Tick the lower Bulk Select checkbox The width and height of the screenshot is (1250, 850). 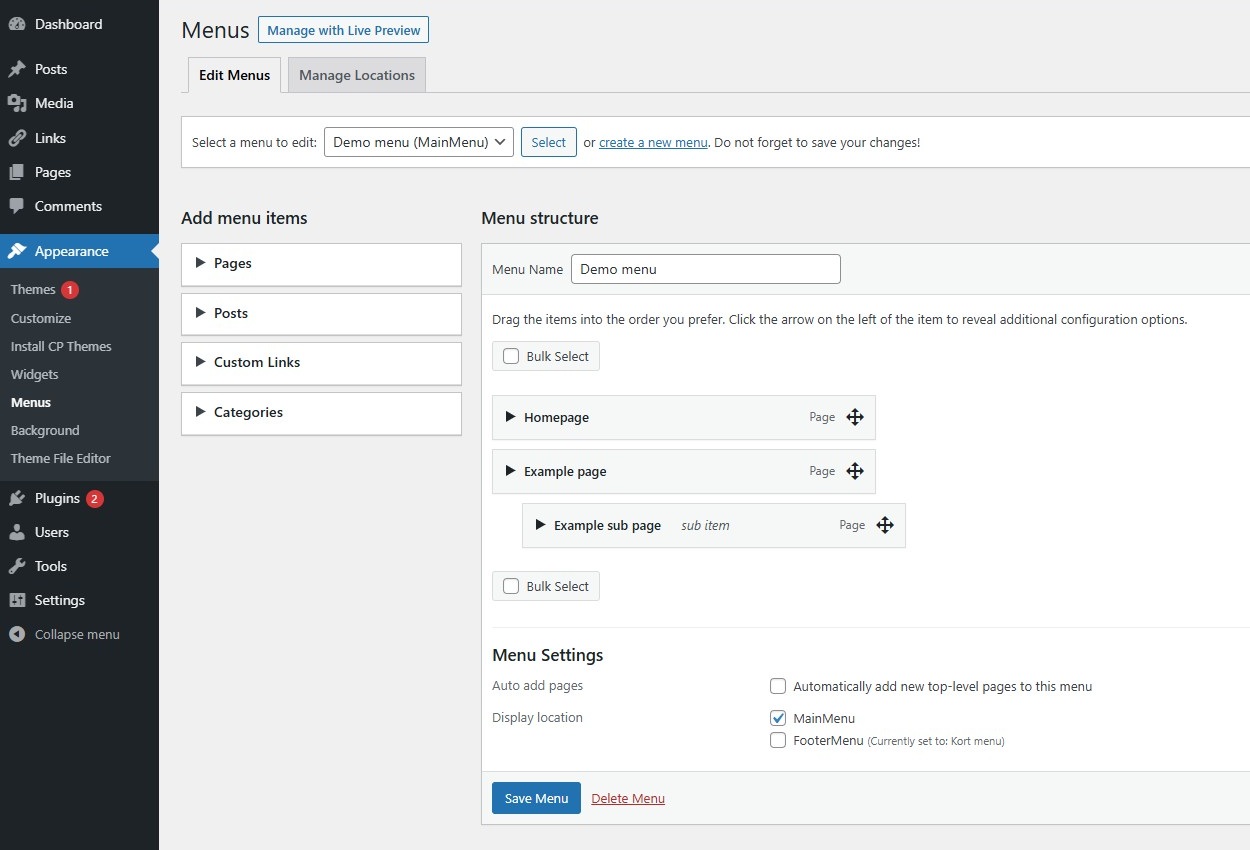(x=511, y=586)
